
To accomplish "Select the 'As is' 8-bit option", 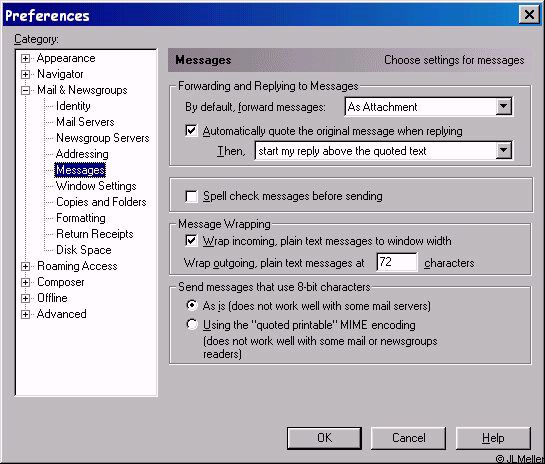I will [x=192, y=306].
